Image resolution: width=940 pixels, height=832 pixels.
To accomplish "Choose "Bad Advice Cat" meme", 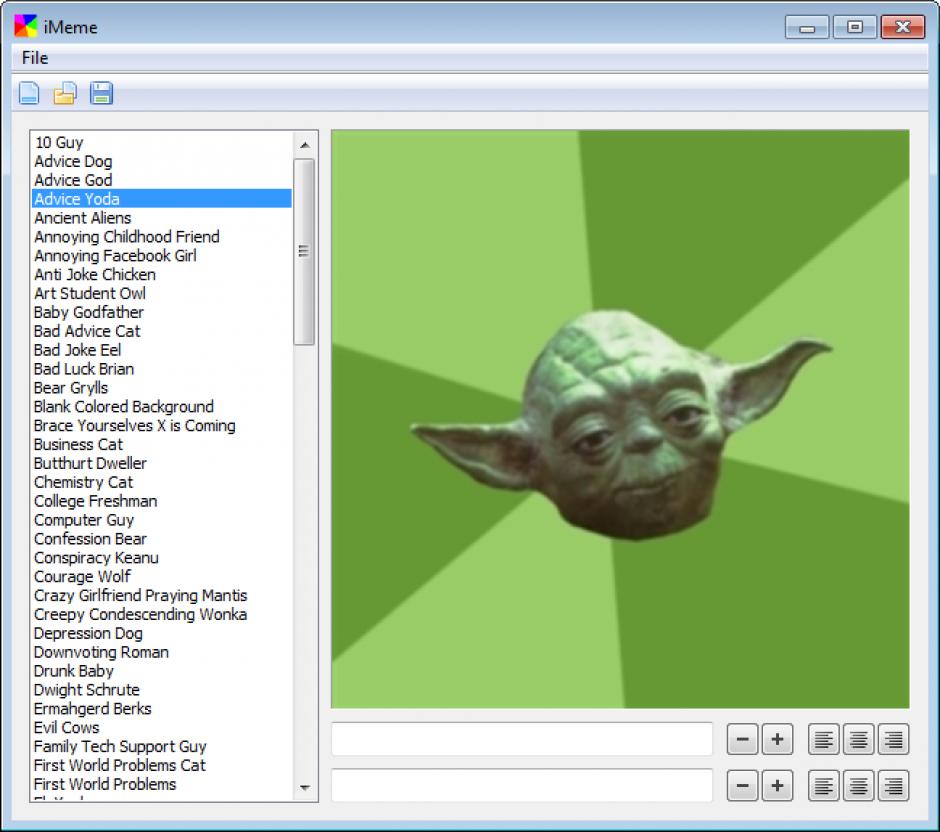I will point(162,331).
